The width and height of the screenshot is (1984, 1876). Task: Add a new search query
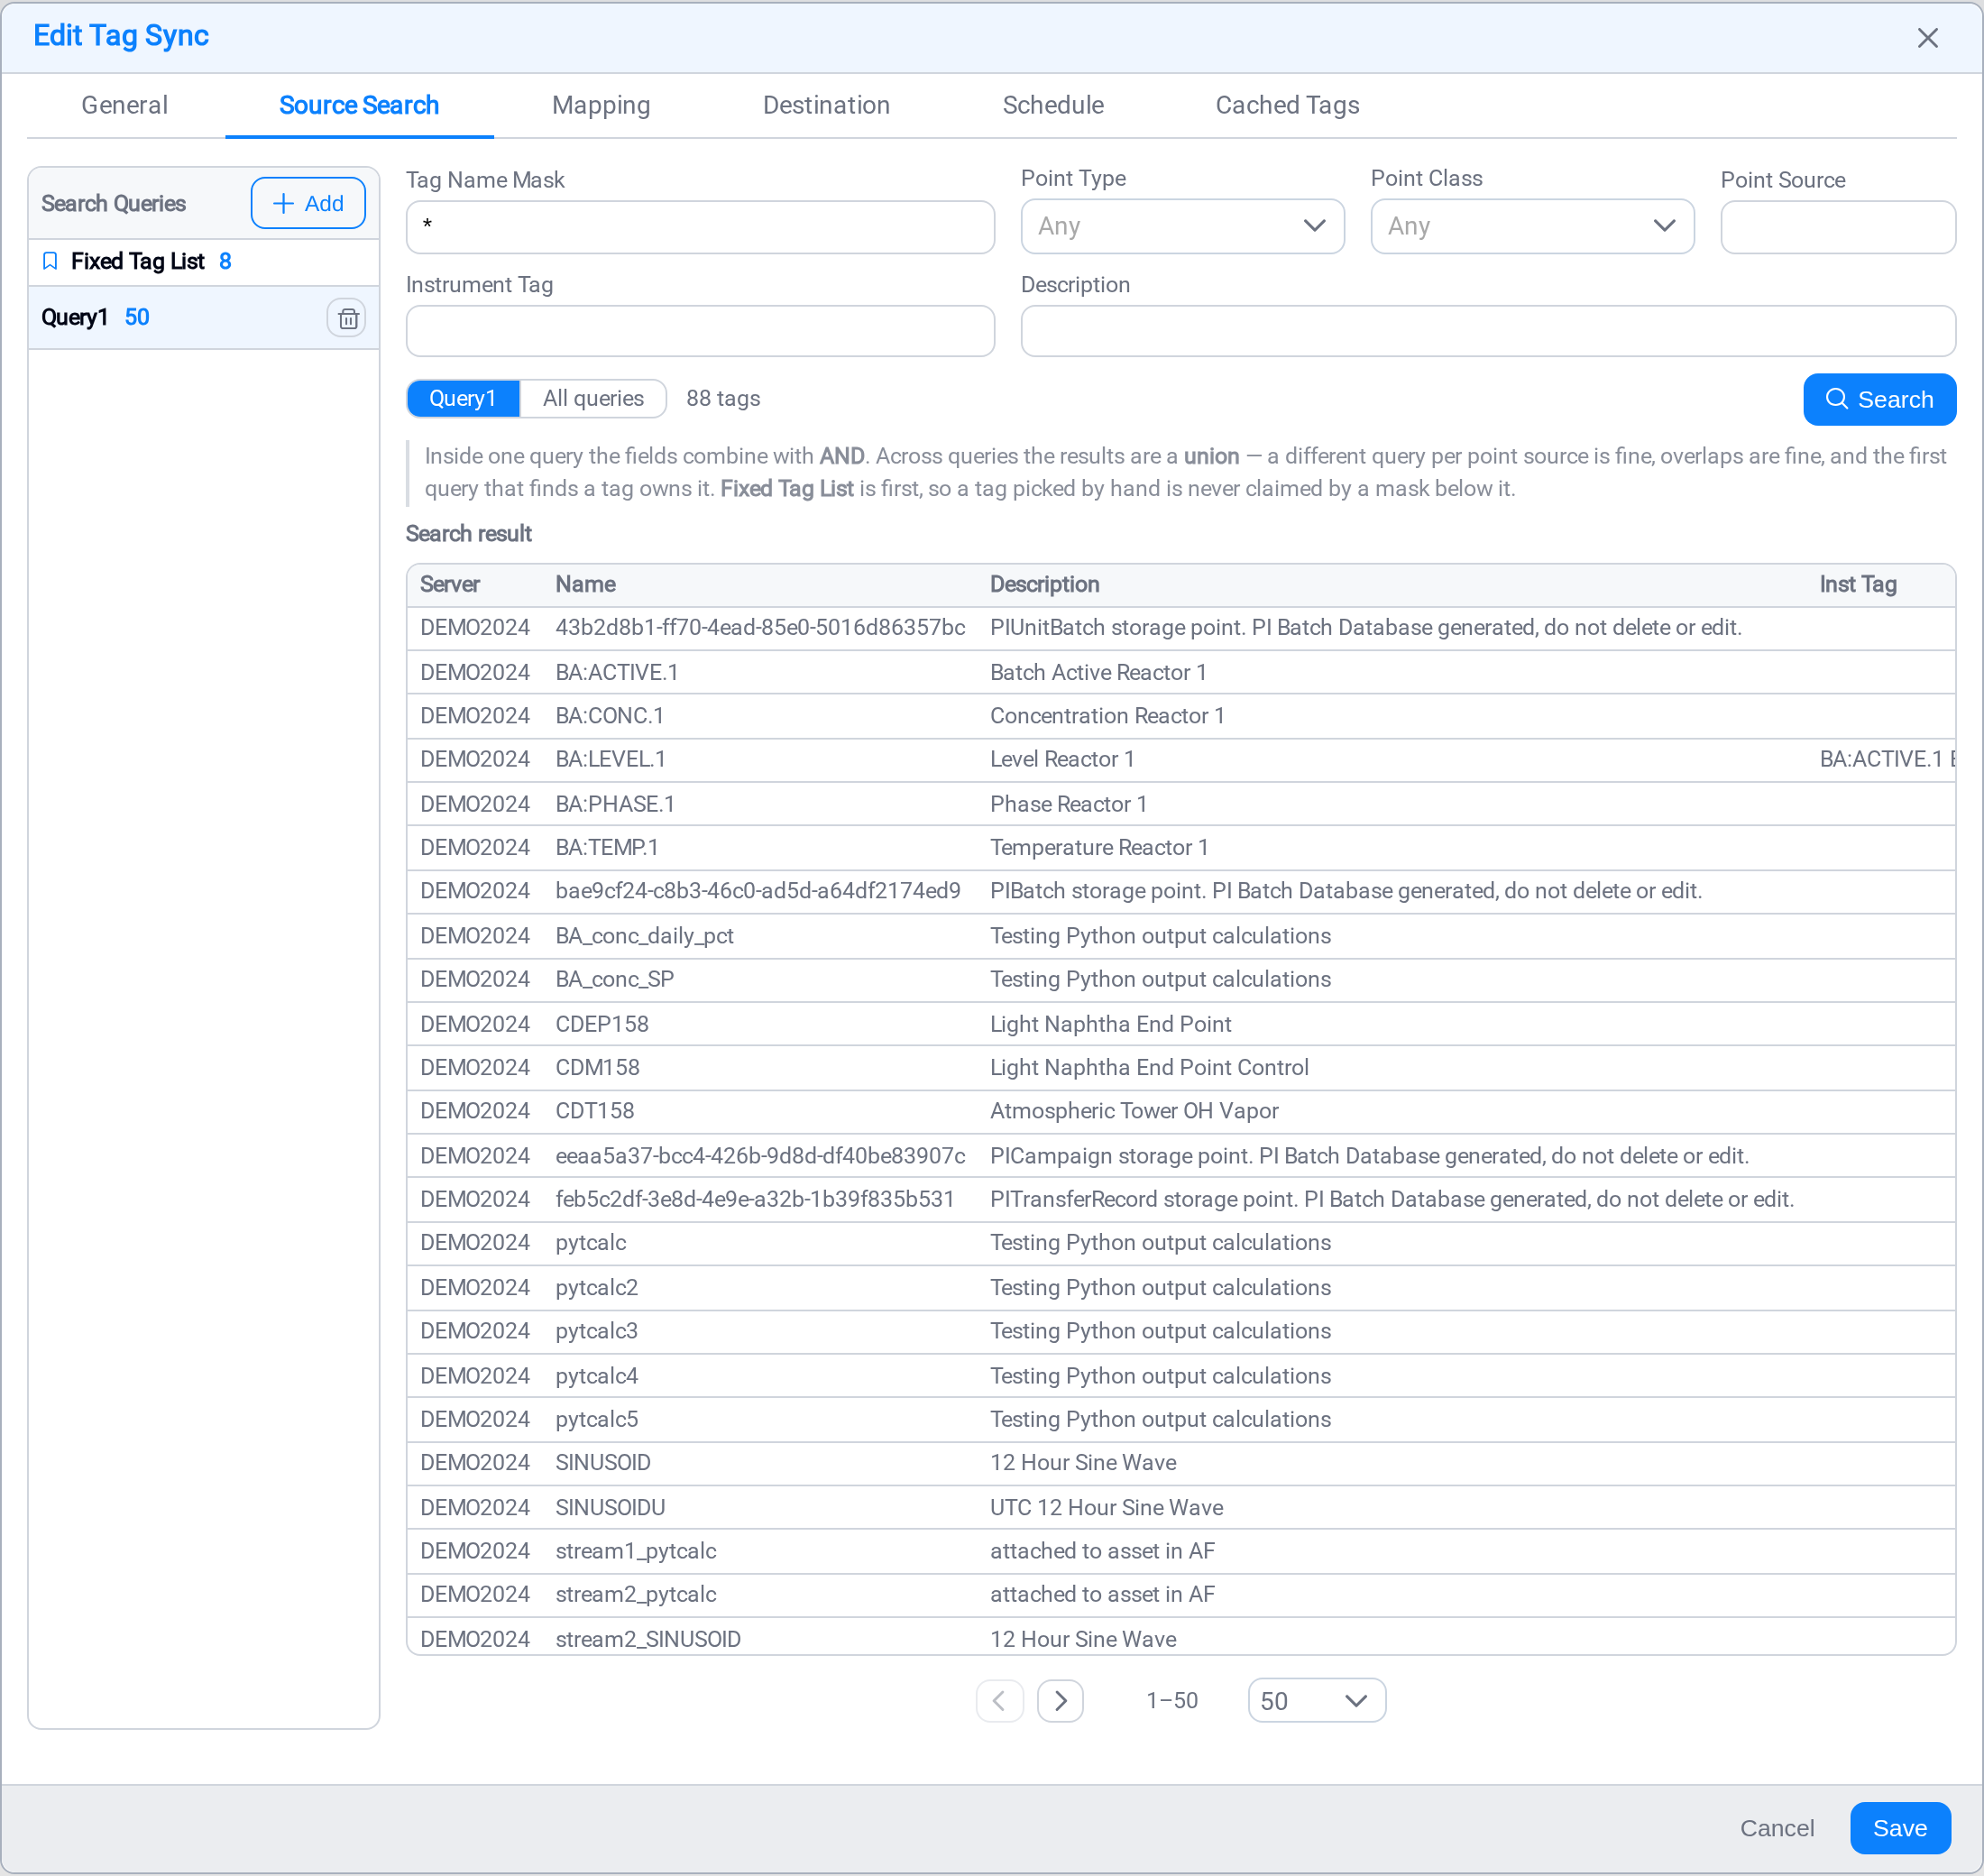[x=308, y=203]
